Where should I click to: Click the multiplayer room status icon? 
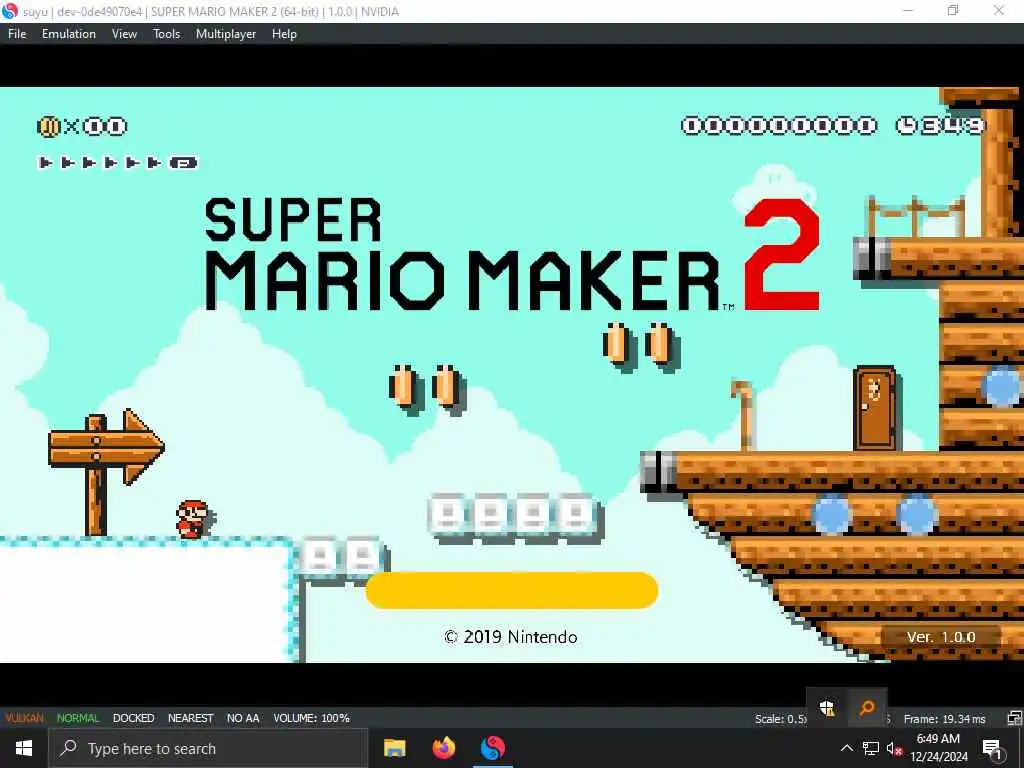tap(1014, 718)
